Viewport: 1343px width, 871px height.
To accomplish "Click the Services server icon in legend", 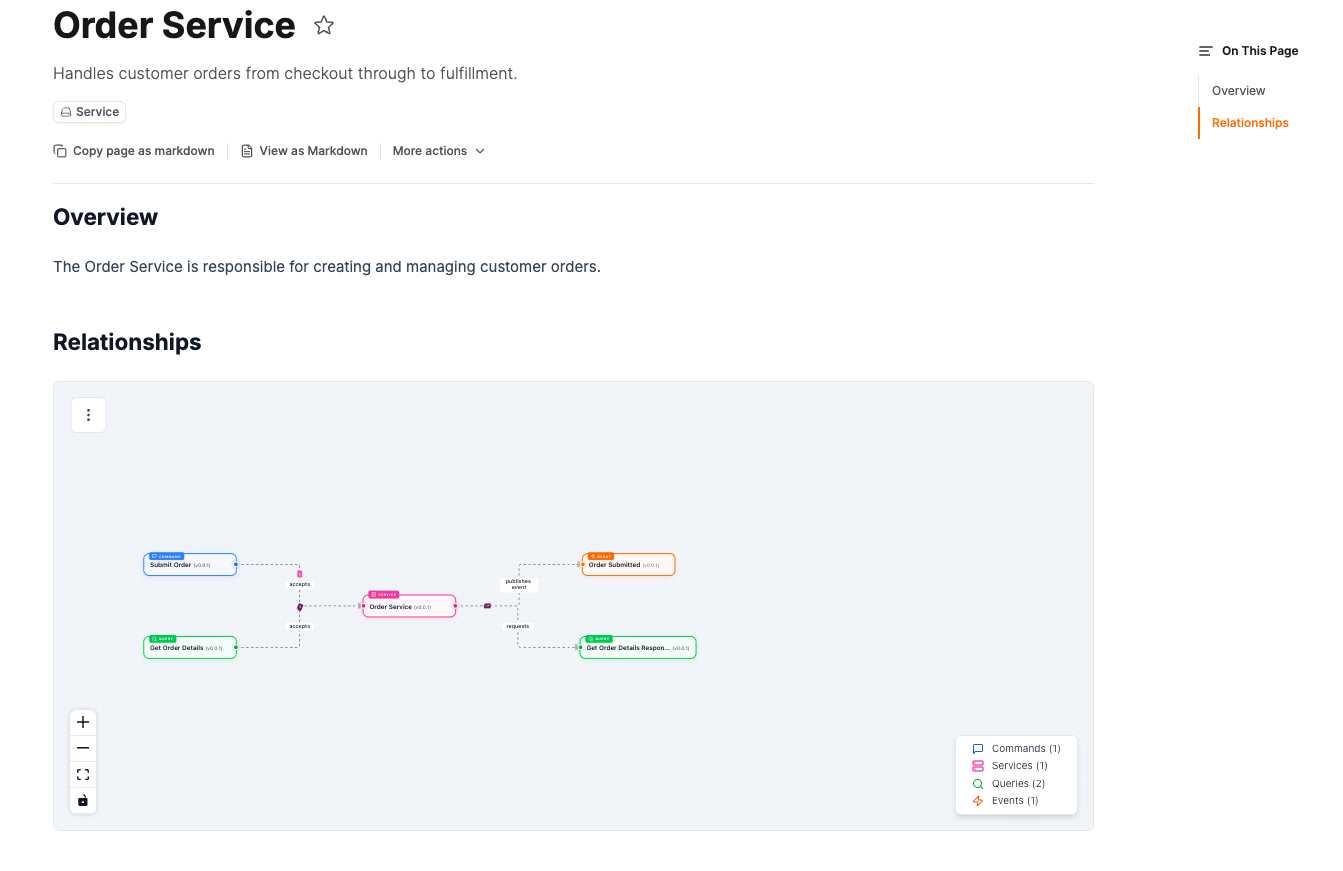I will click(978, 766).
